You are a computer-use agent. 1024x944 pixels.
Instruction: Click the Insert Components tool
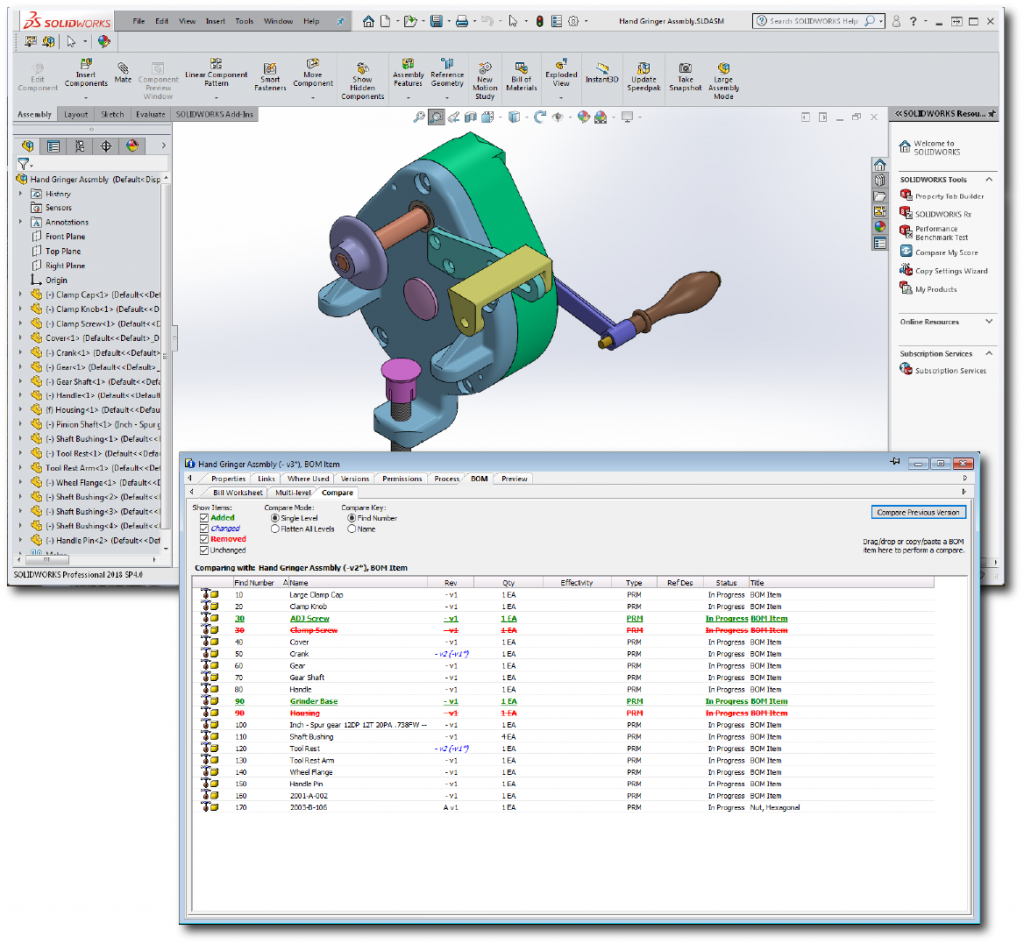pyautogui.click(x=86, y=72)
